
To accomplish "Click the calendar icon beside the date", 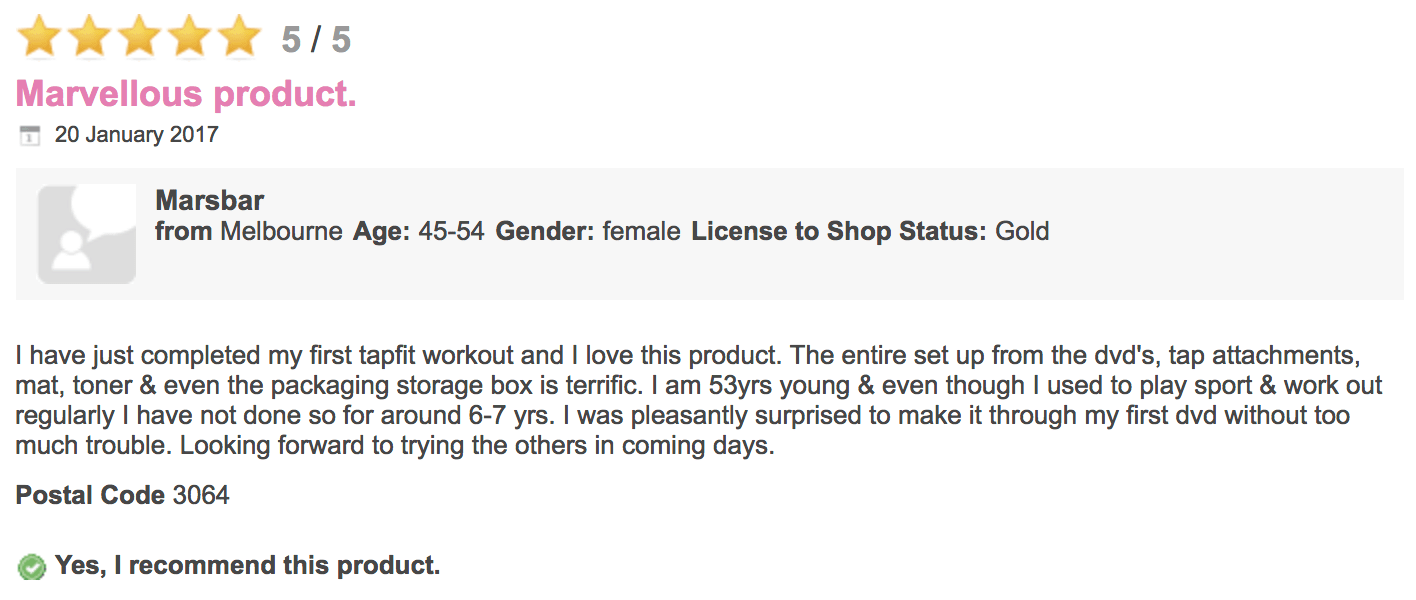I will pos(30,135).
